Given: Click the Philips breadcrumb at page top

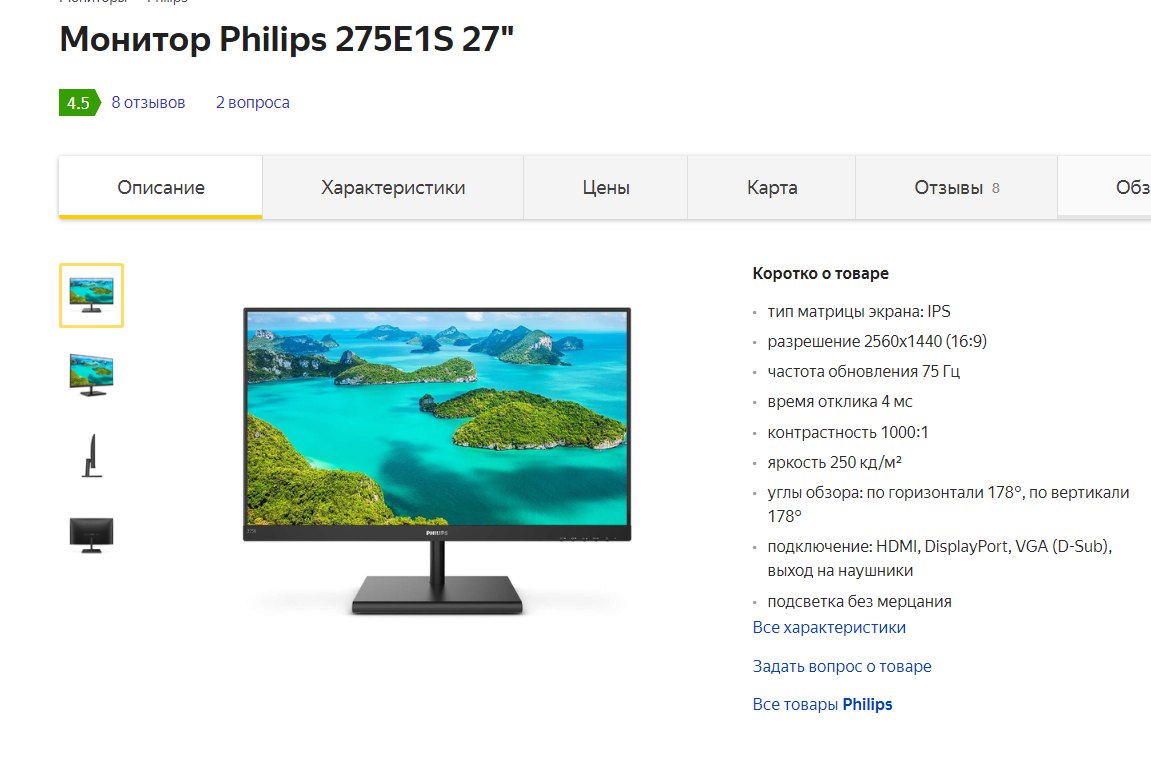Looking at the screenshot, I should 167,1.
